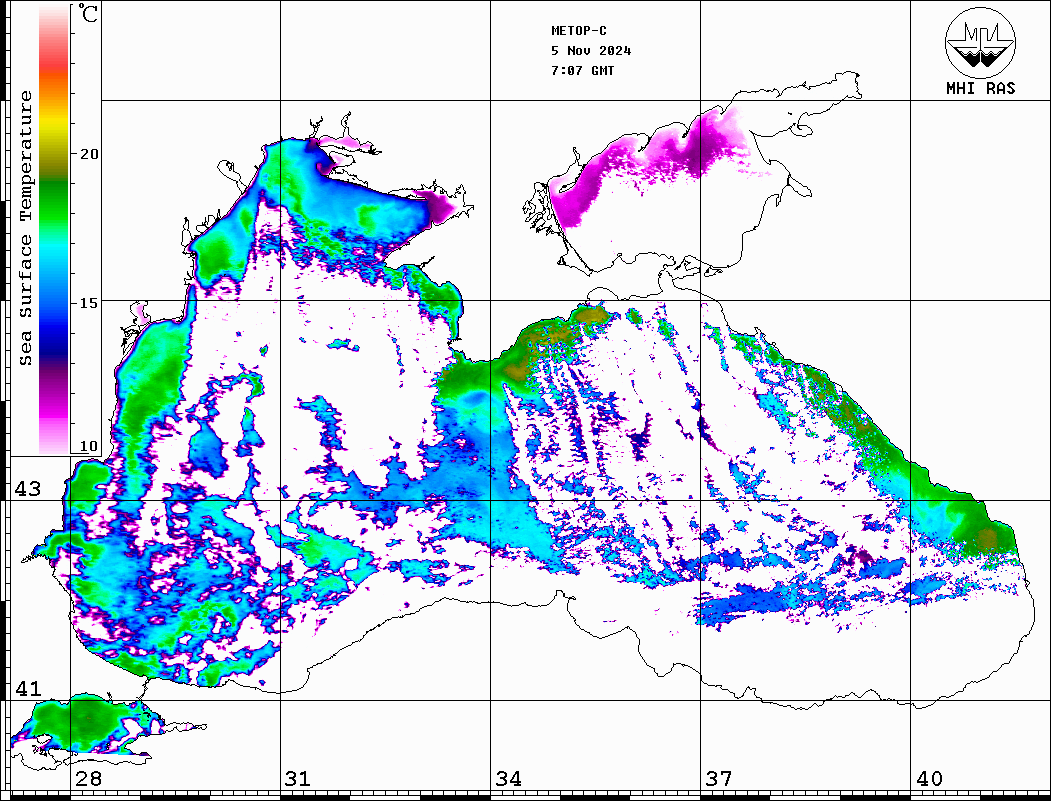Click the "Sea Surface Temperature" vertical label
Image resolution: width=1051 pixels, height=801 pixels.
[25, 228]
